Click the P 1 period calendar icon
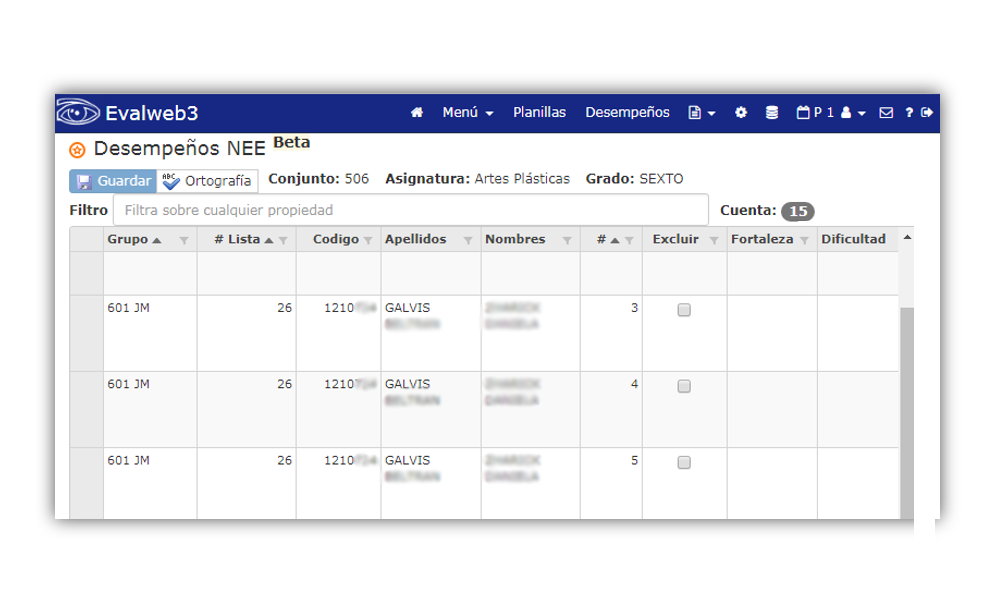The width and height of the screenshot is (1004, 610). [814, 113]
